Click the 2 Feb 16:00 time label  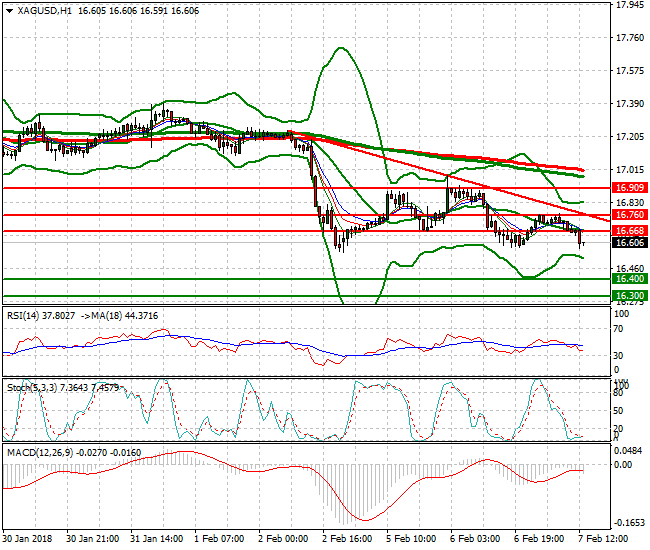click(347, 539)
